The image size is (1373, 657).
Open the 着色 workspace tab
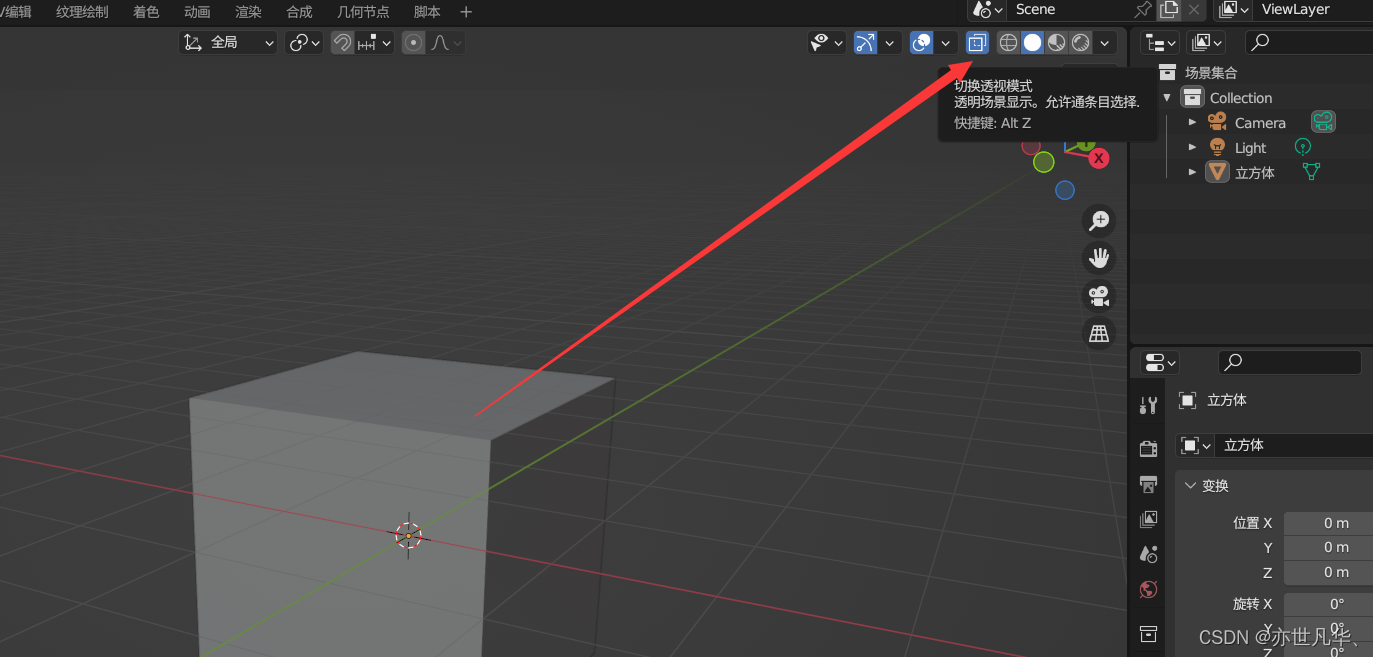[x=146, y=12]
